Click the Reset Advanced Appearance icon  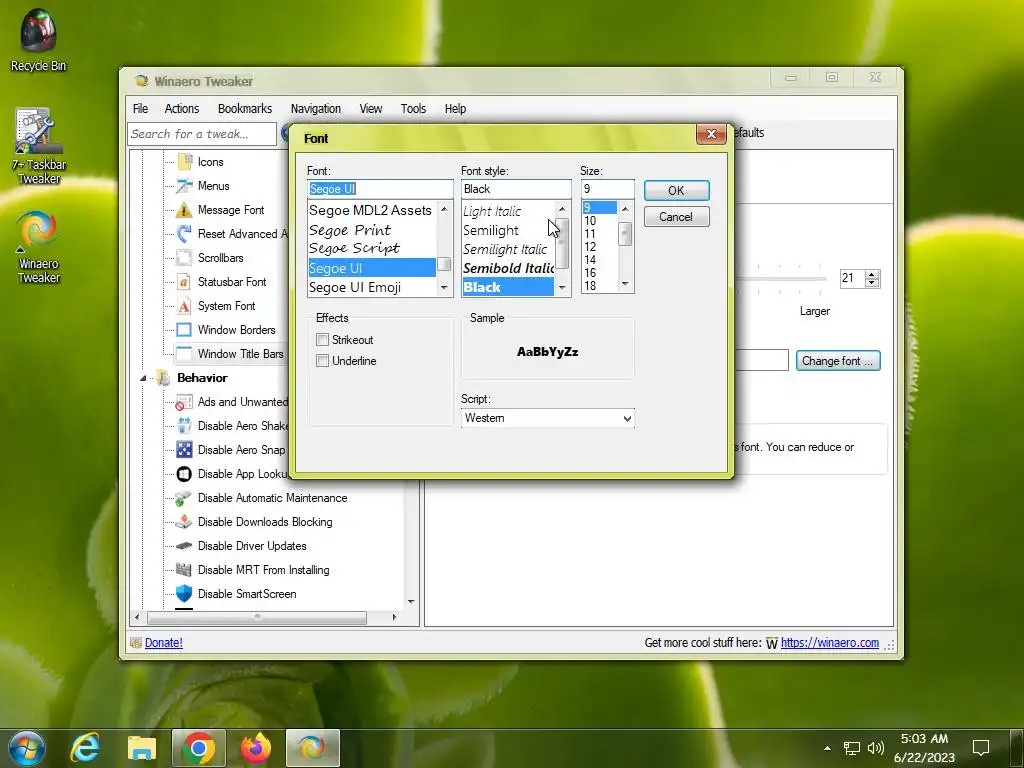click(x=185, y=234)
